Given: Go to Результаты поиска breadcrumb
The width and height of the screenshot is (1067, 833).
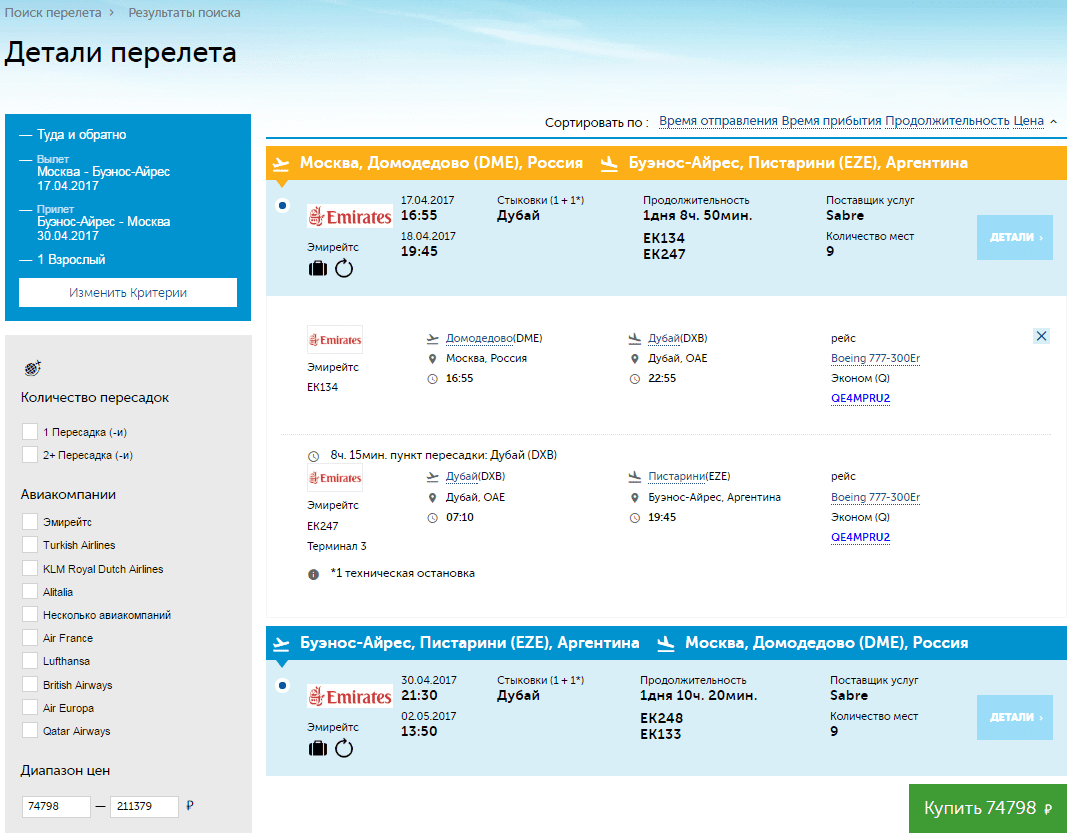Looking at the screenshot, I should click(x=184, y=13).
